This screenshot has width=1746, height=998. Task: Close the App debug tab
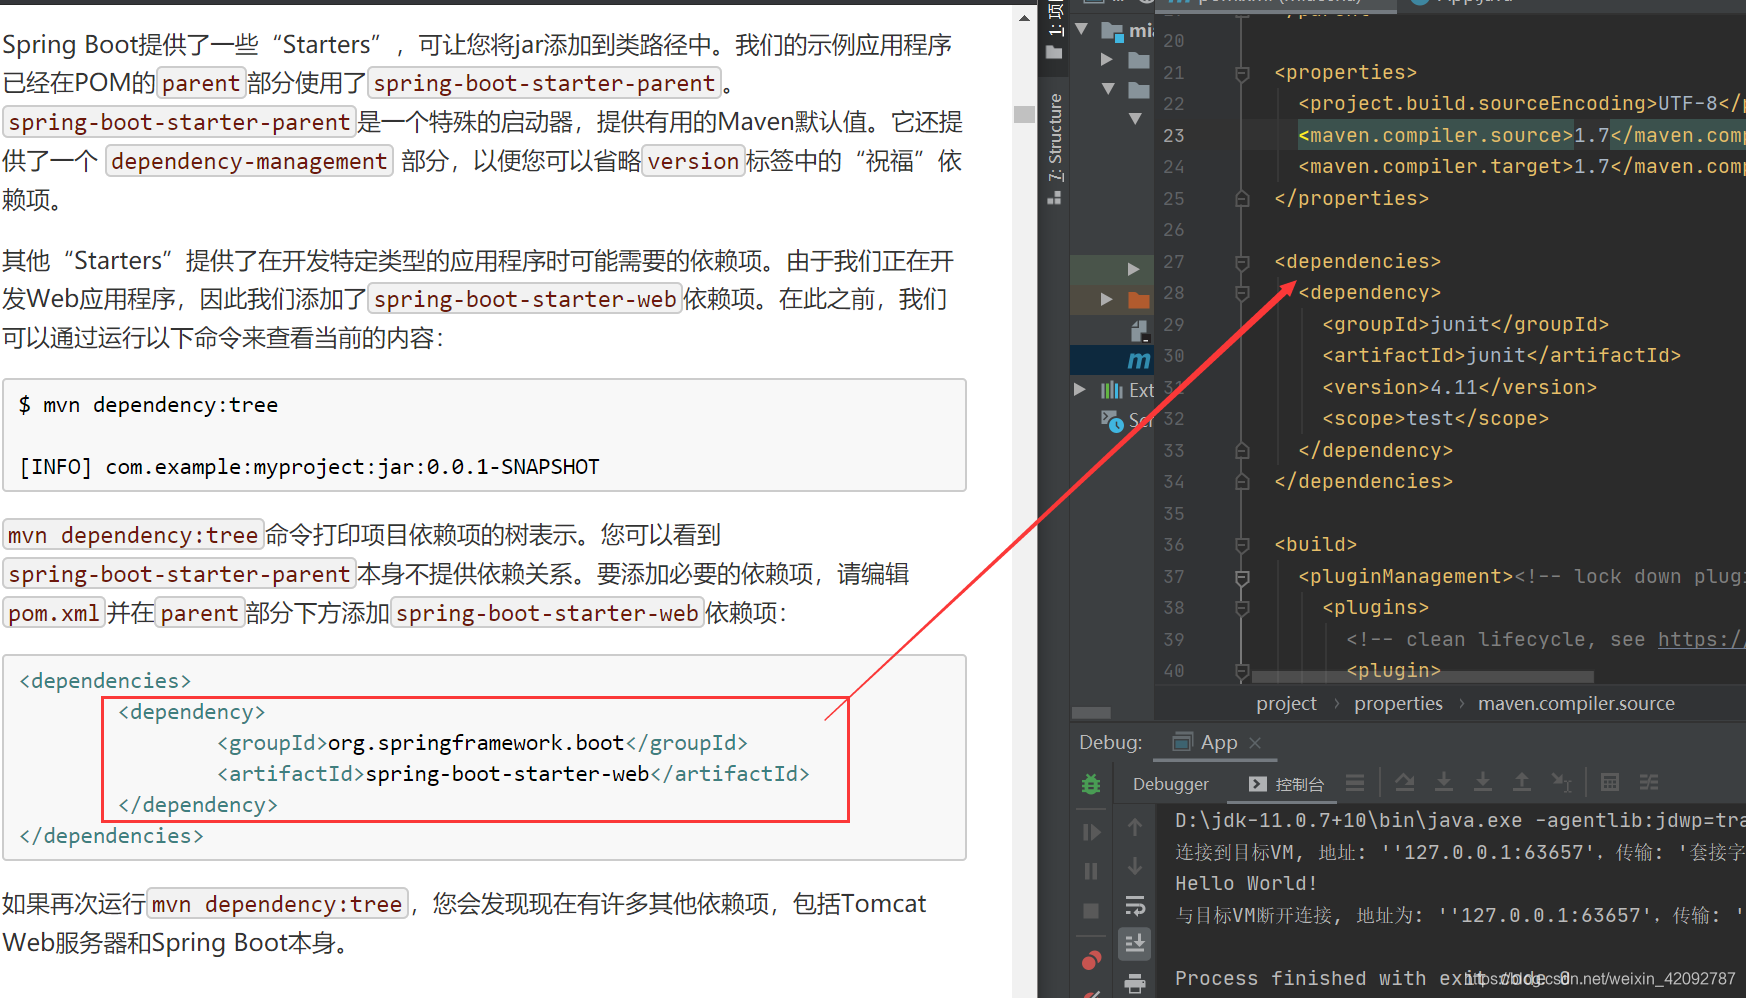[x=1255, y=743]
